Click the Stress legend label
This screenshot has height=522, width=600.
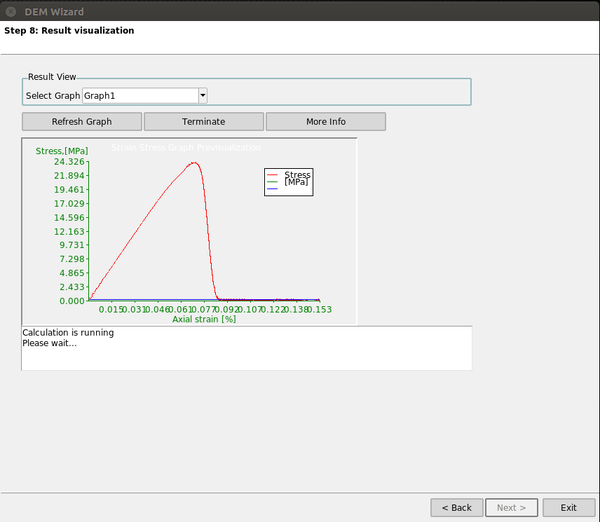point(297,175)
